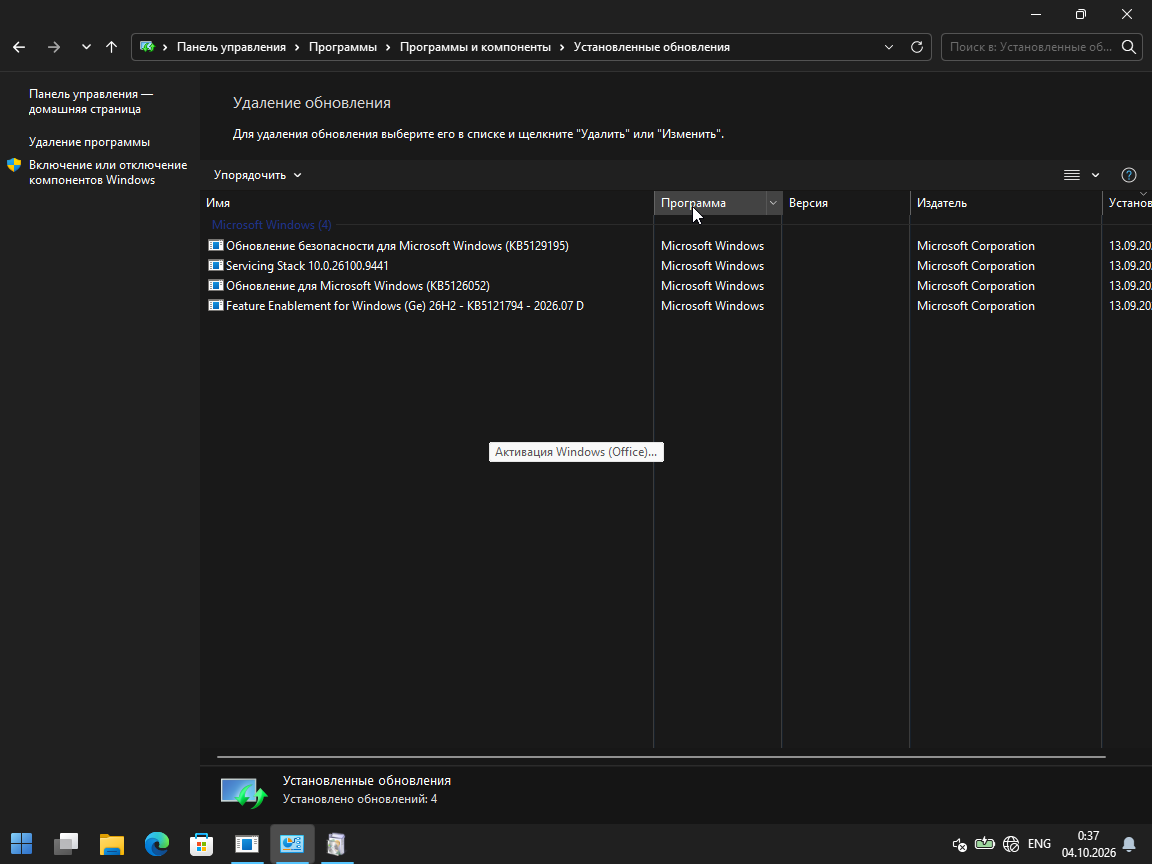1152x864 pixels.
Task: Sort by Программа column header
Action: click(x=710, y=203)
